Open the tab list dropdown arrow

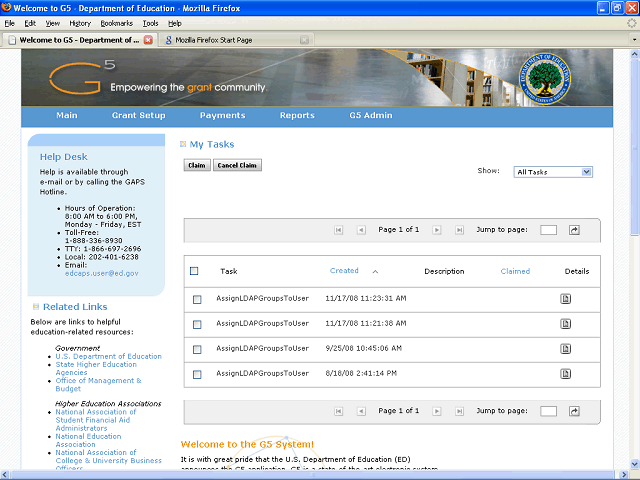634,40
